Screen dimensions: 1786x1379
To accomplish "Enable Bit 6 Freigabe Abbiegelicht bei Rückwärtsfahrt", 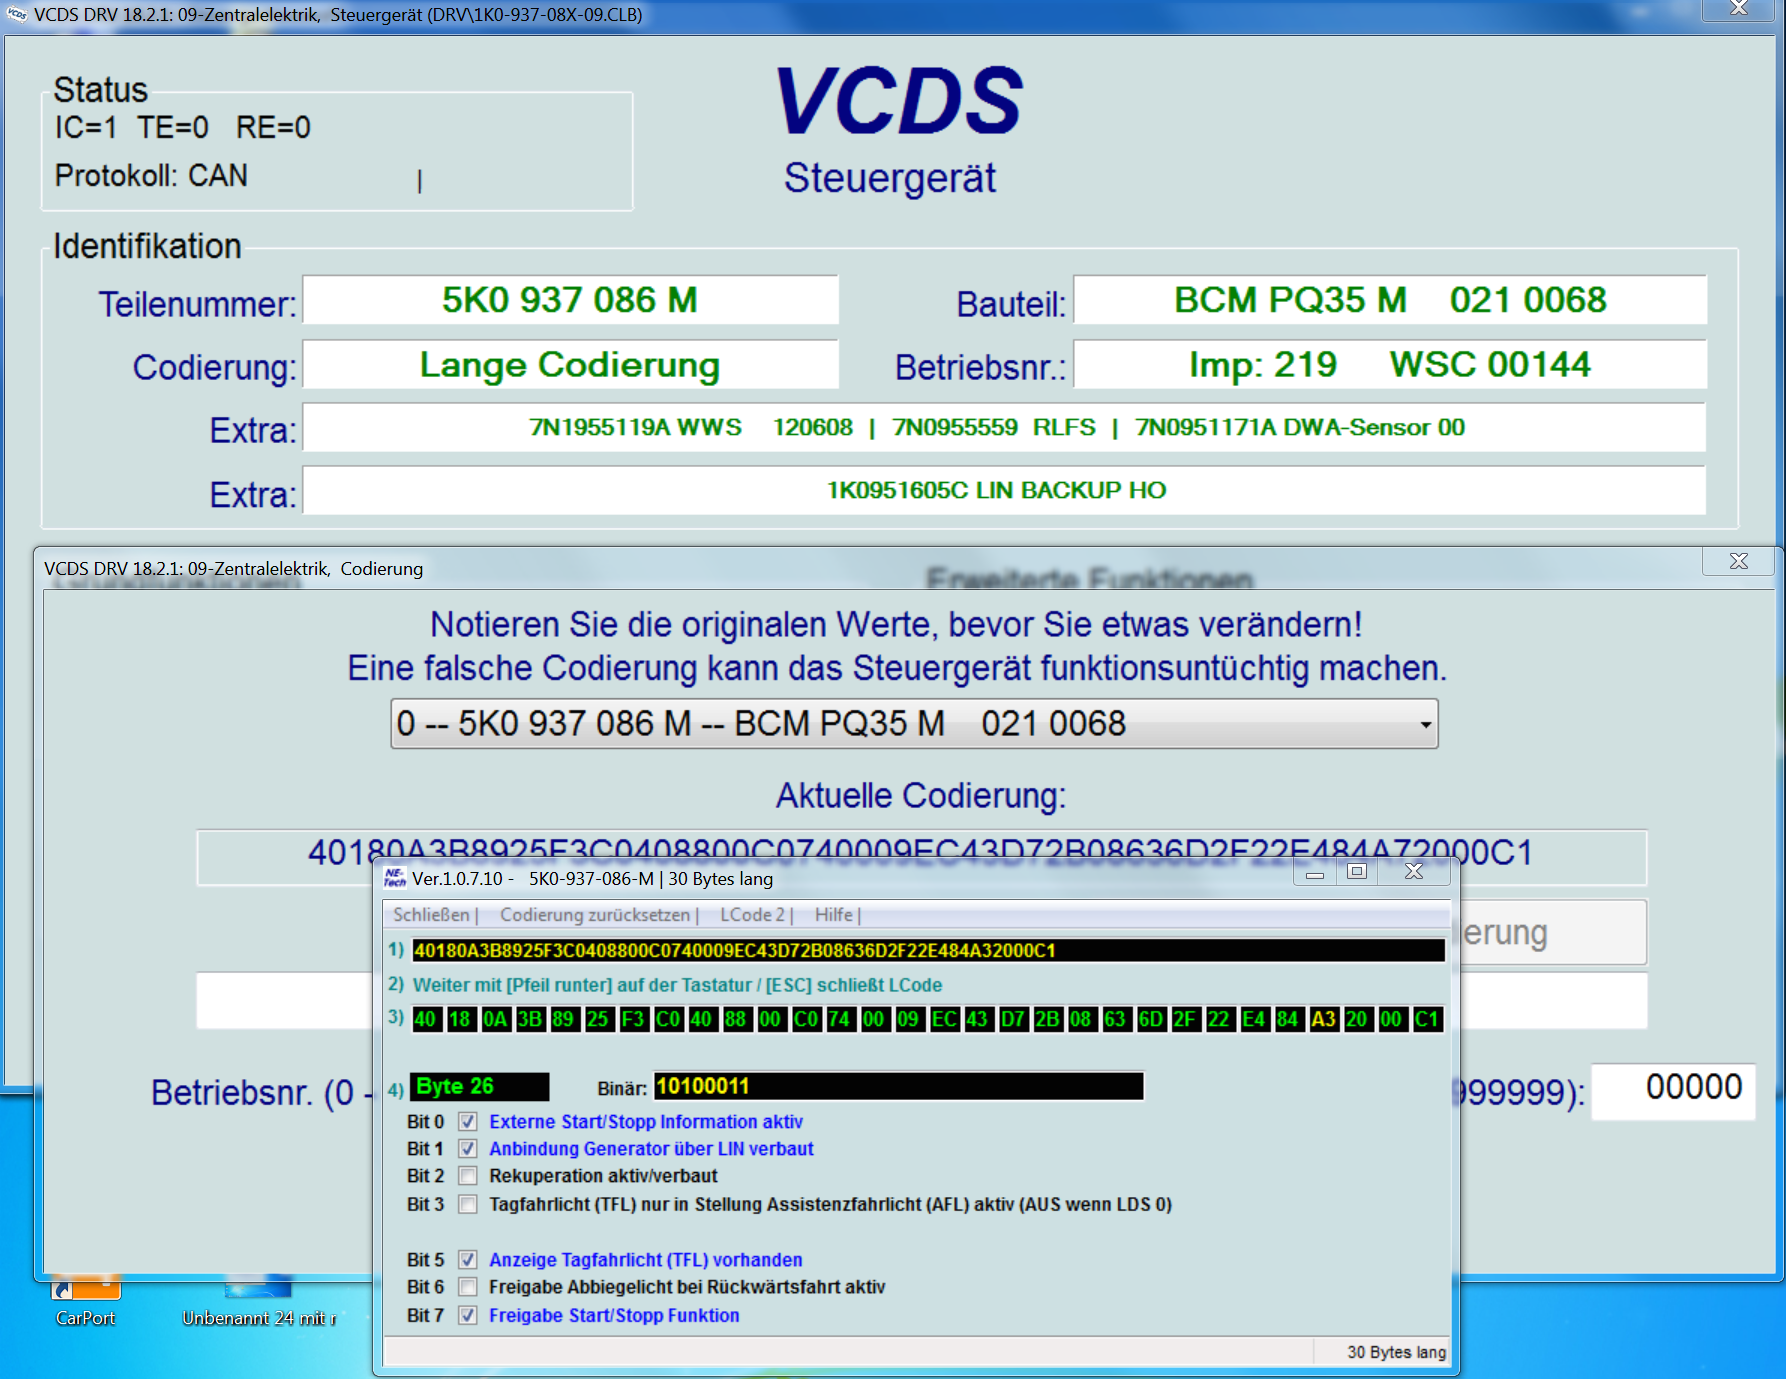I will click(x=467, y=1287).
